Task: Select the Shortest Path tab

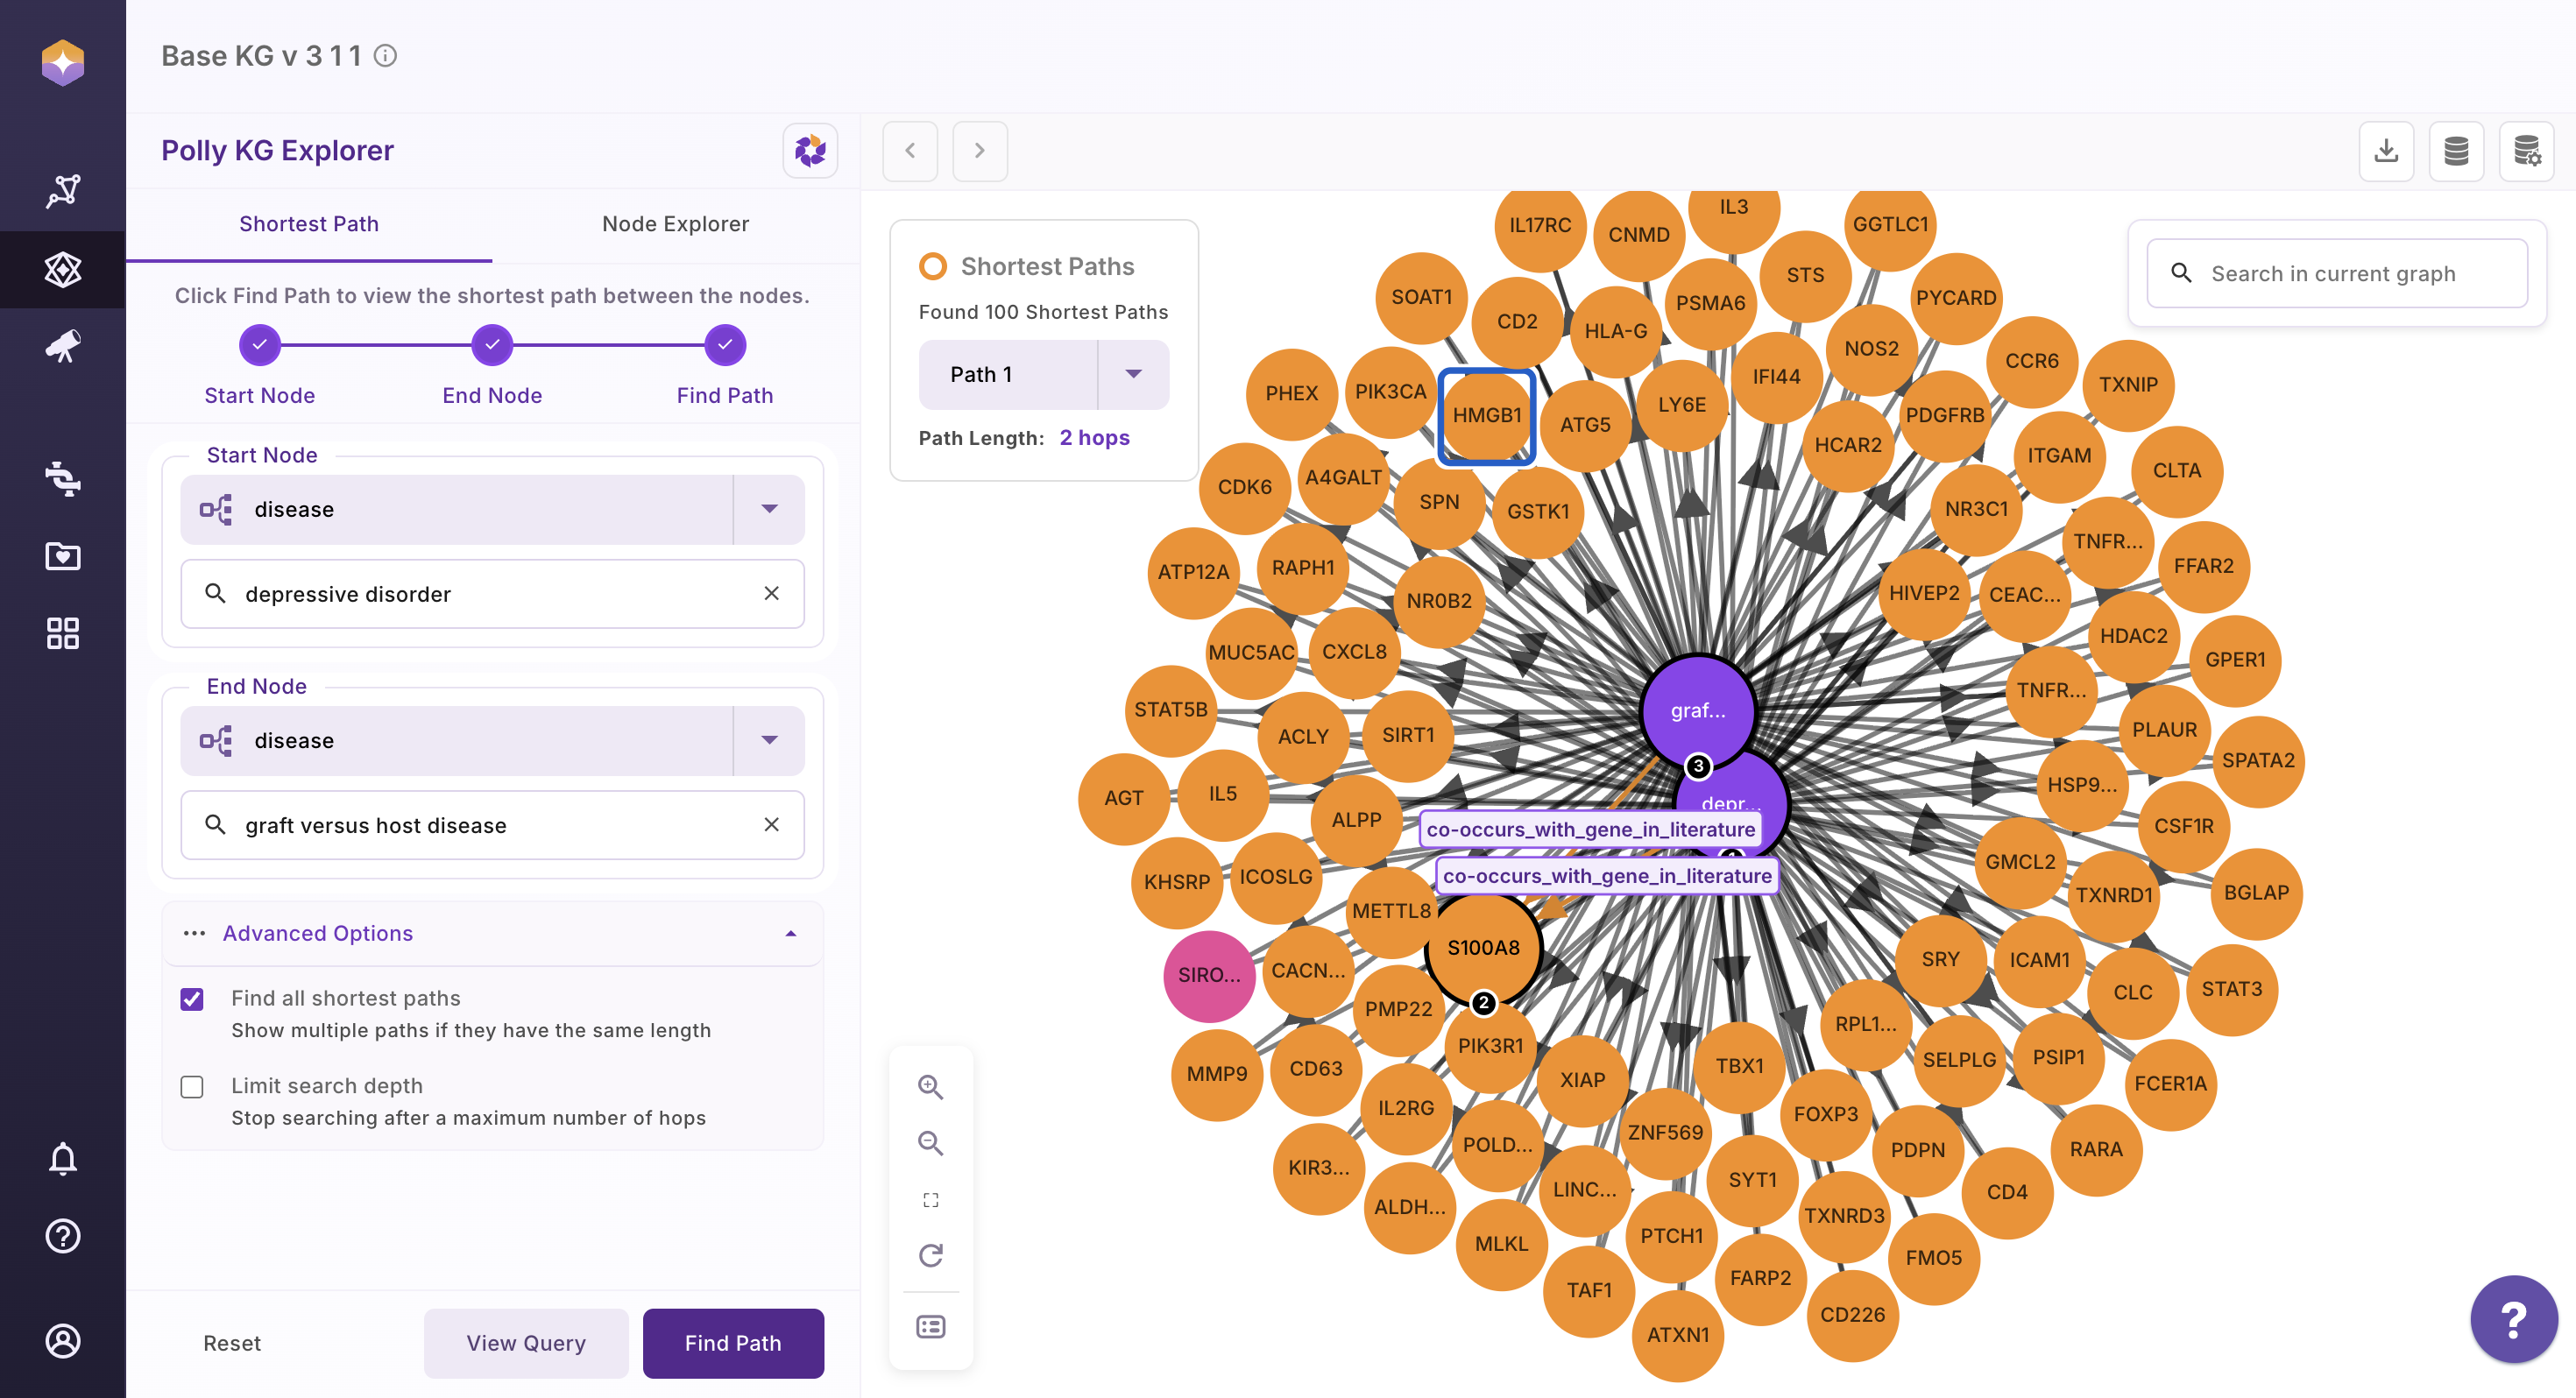Action: [x=309, y=224]
